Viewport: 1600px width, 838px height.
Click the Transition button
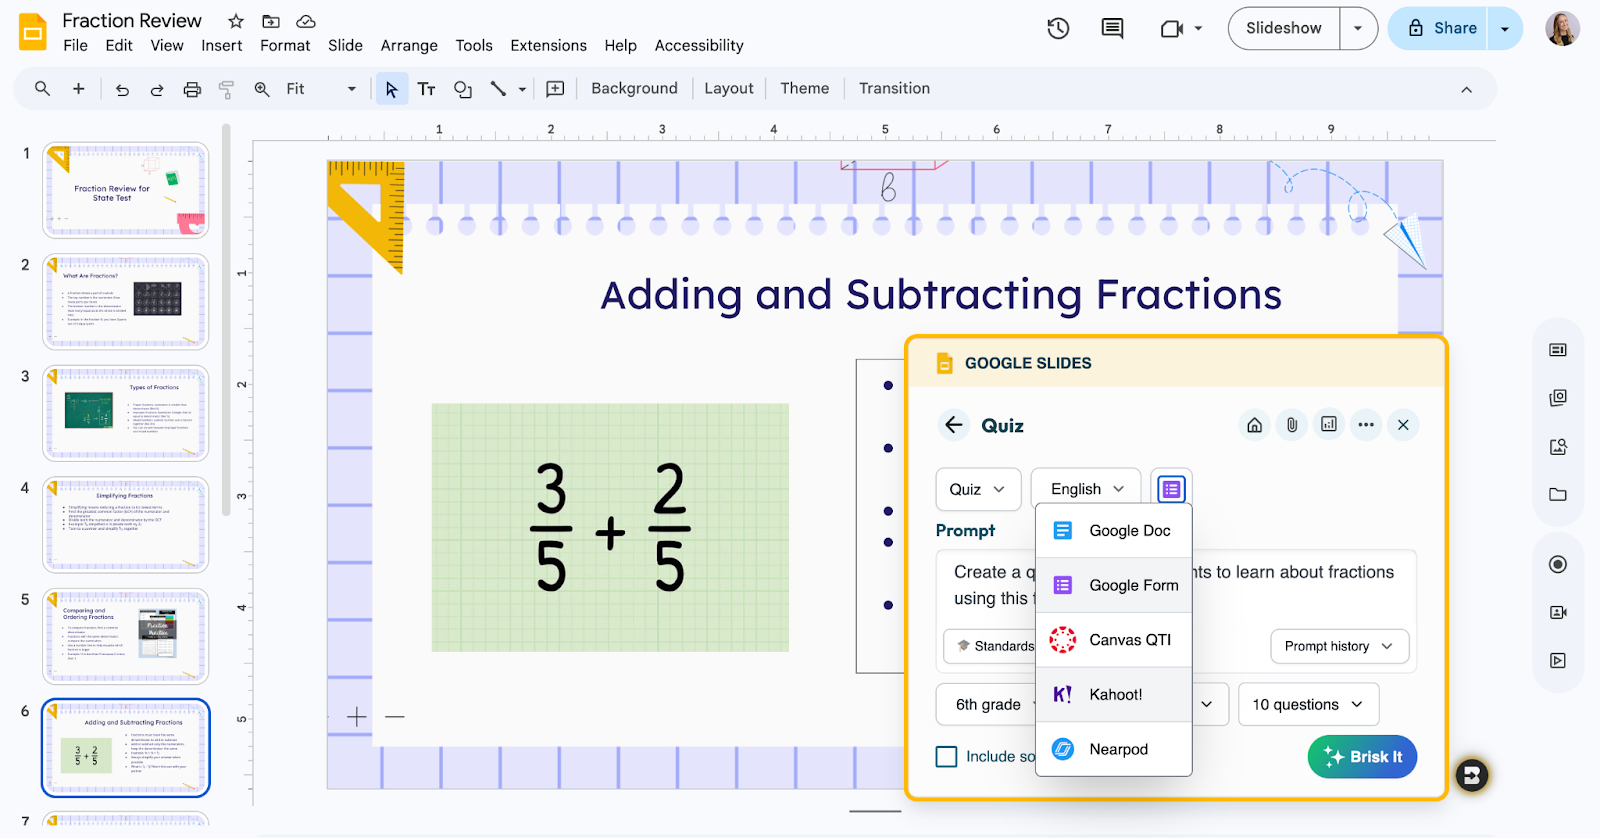894,89
